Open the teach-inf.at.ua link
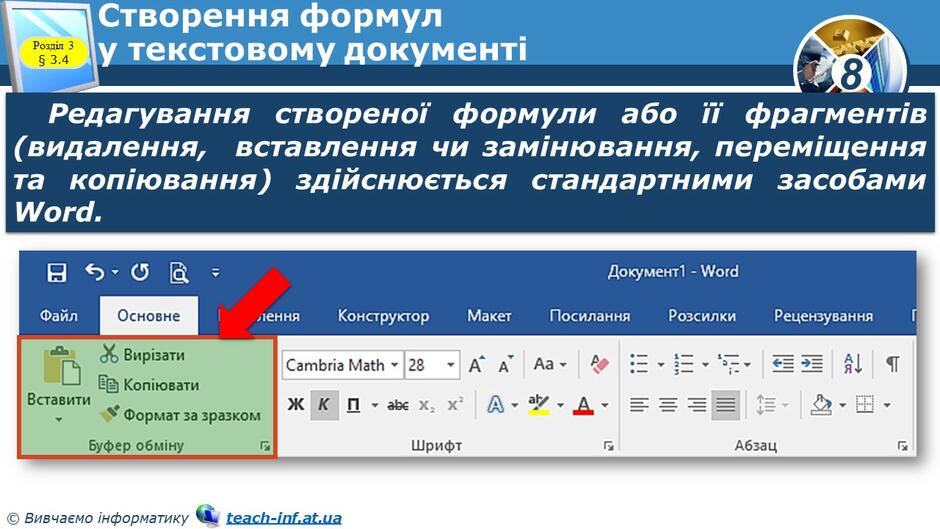This screenshot has width=940, height=529. pos(284,518)
